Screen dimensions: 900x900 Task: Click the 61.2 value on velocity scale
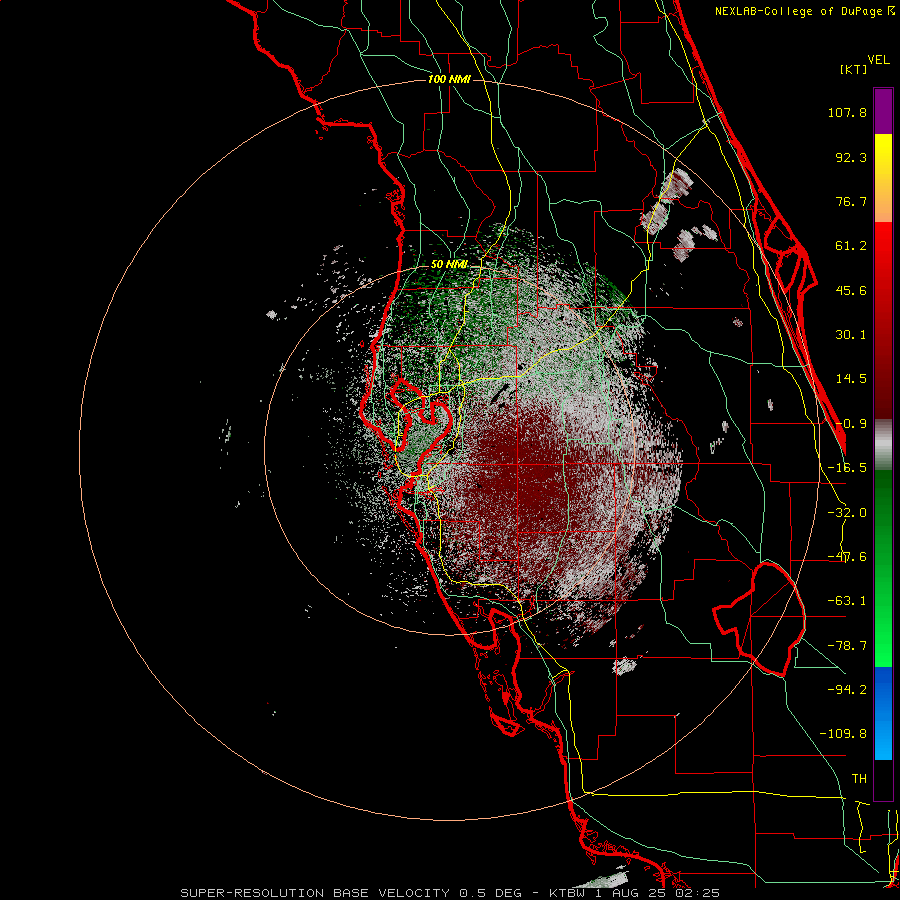pyautogui.click(x=851, y=246)
